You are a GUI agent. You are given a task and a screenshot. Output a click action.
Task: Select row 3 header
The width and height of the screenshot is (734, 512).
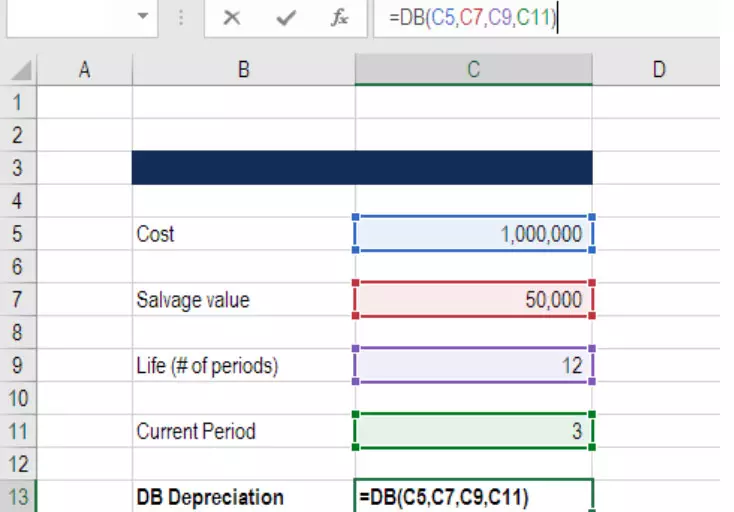point(18,168)
